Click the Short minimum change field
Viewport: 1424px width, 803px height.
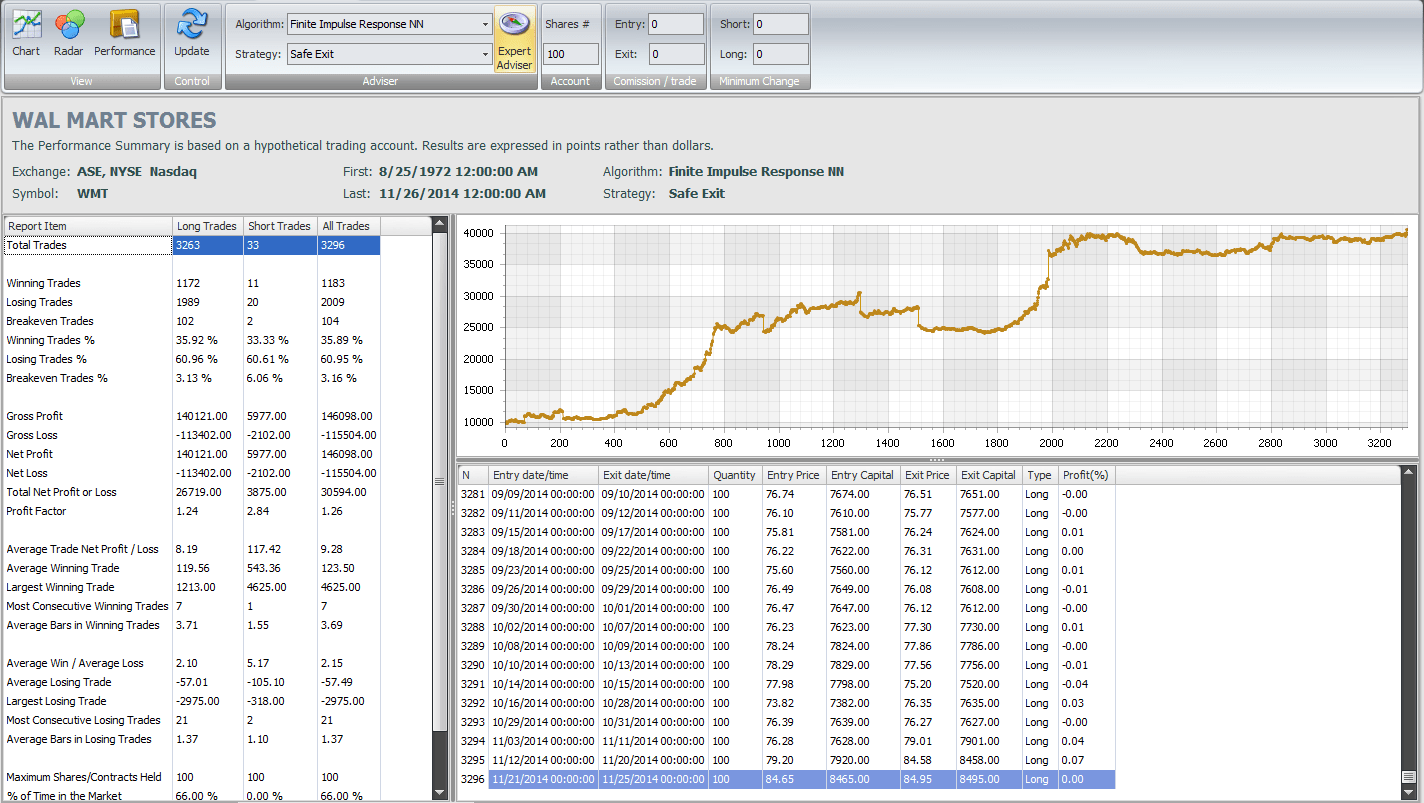[x=781, y=24]
